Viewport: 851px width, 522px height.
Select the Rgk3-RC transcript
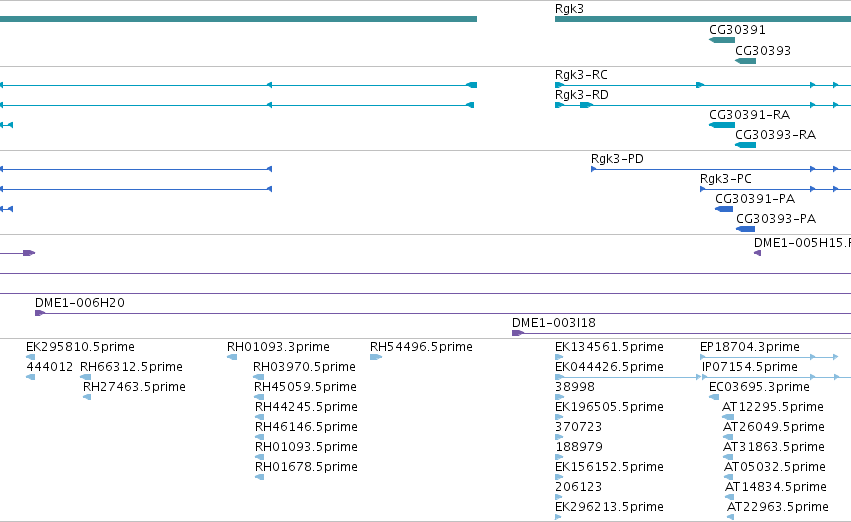point(703,85)
